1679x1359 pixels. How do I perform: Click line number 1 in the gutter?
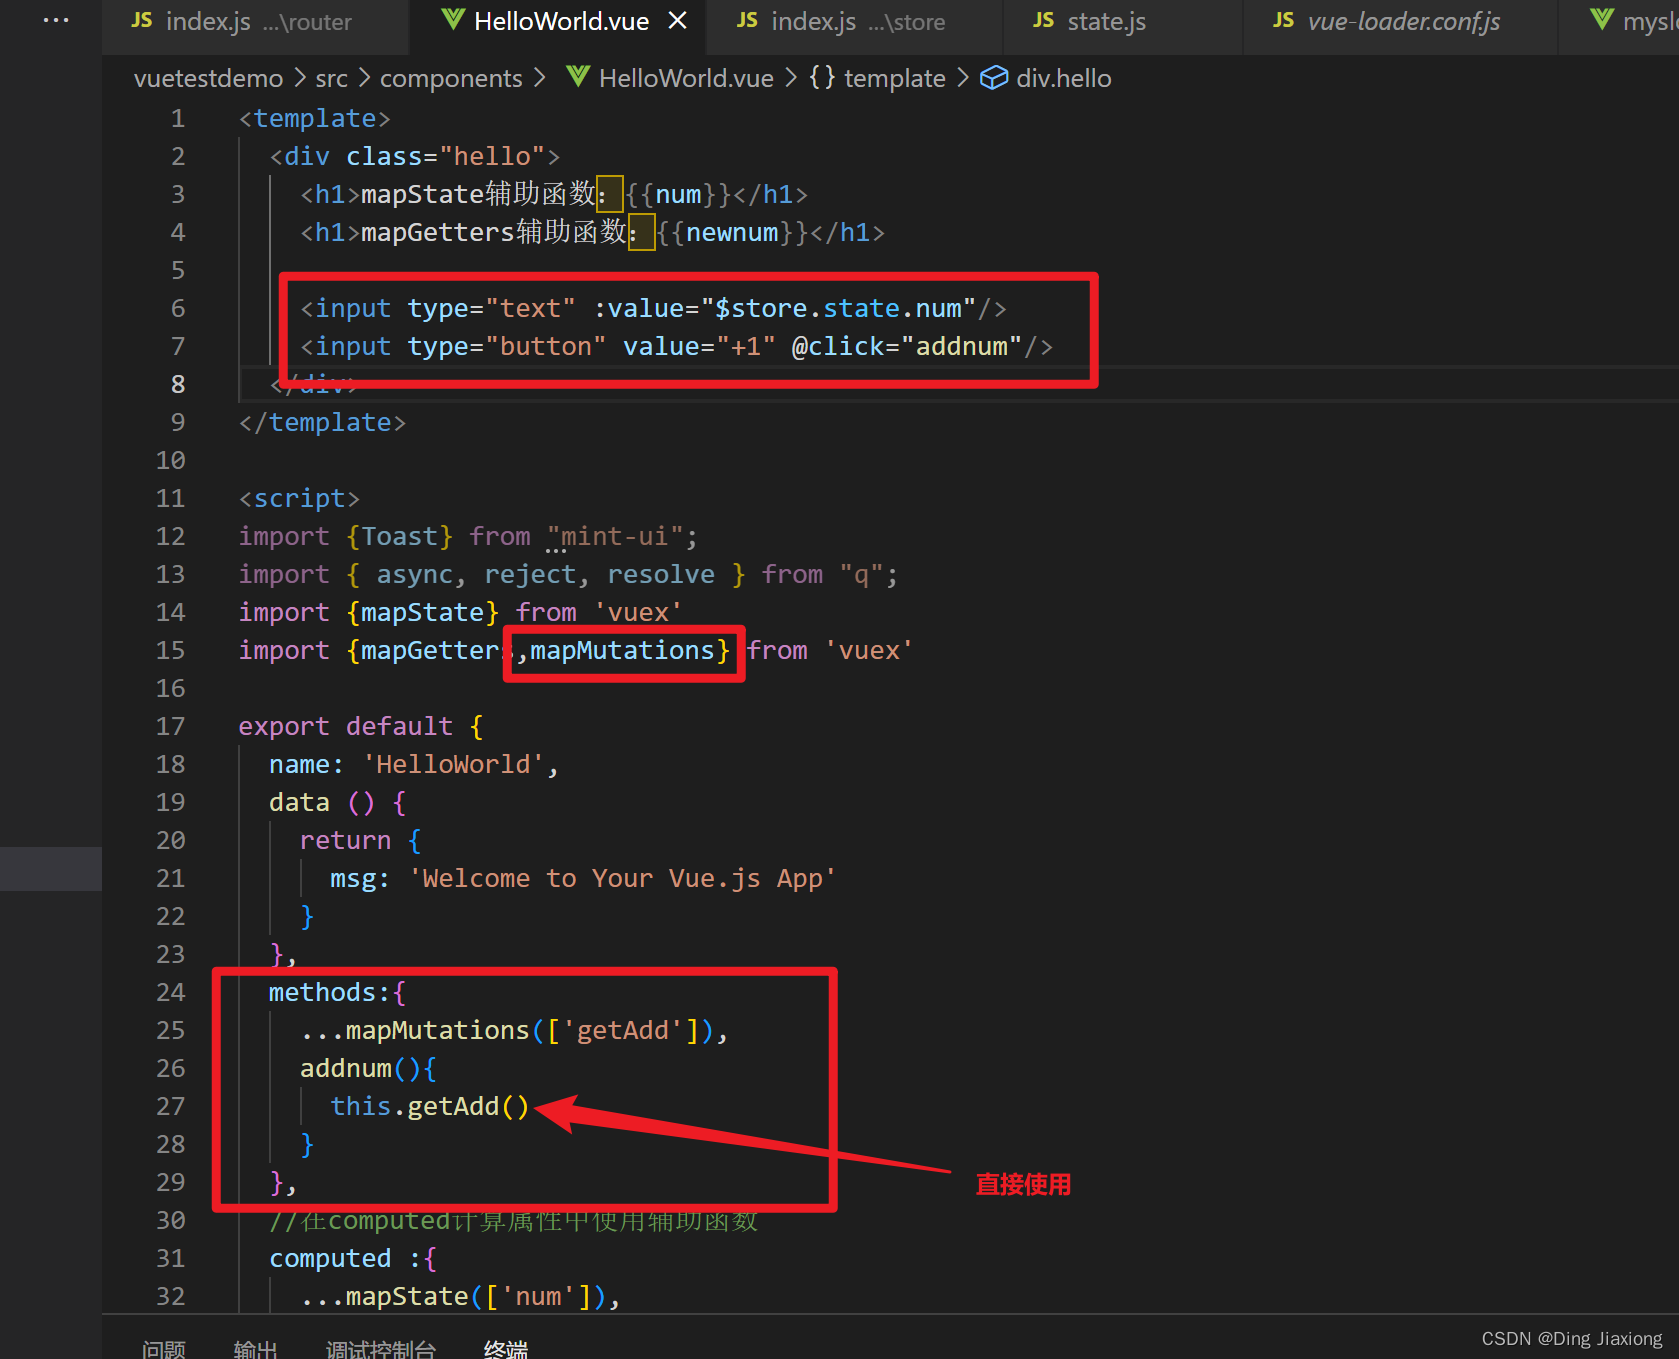[x=178, y=119]
